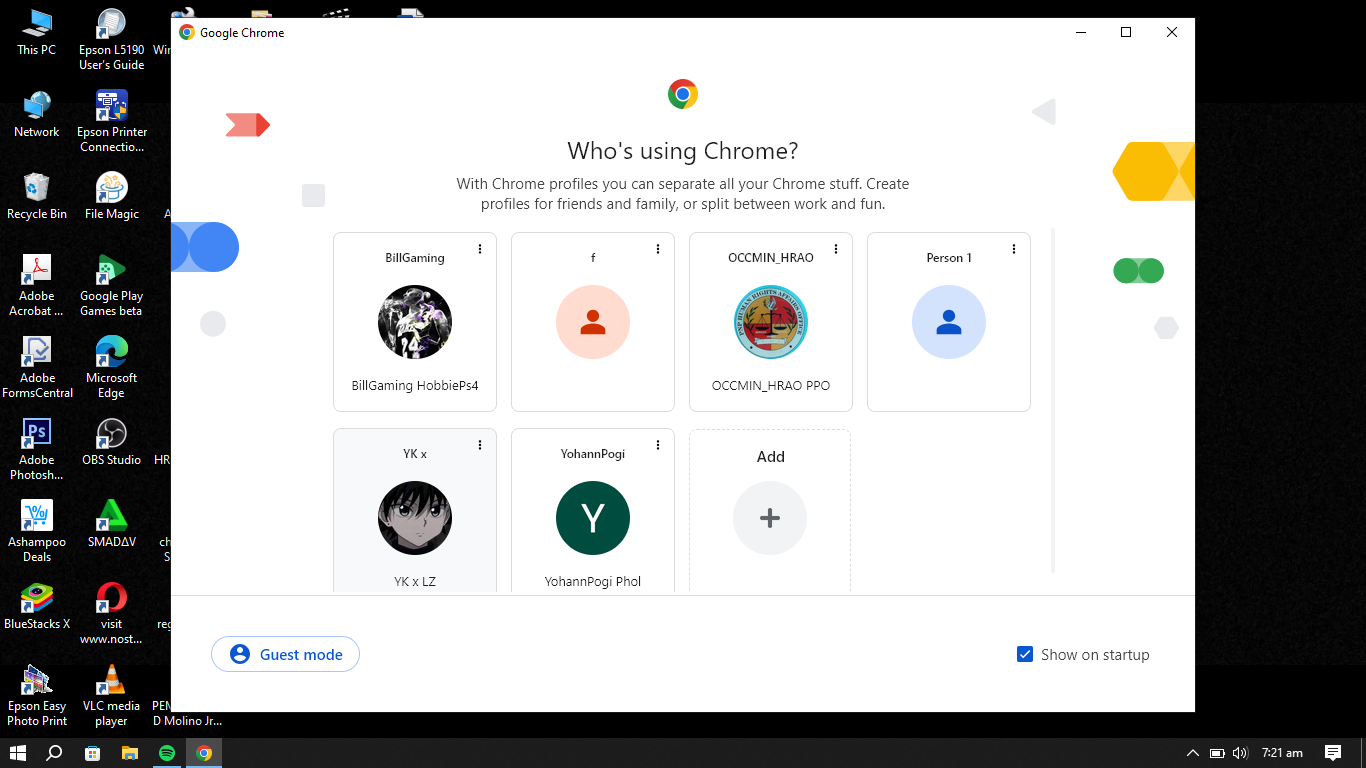Open Spotify from the taskbar

(x=167, y=753)
